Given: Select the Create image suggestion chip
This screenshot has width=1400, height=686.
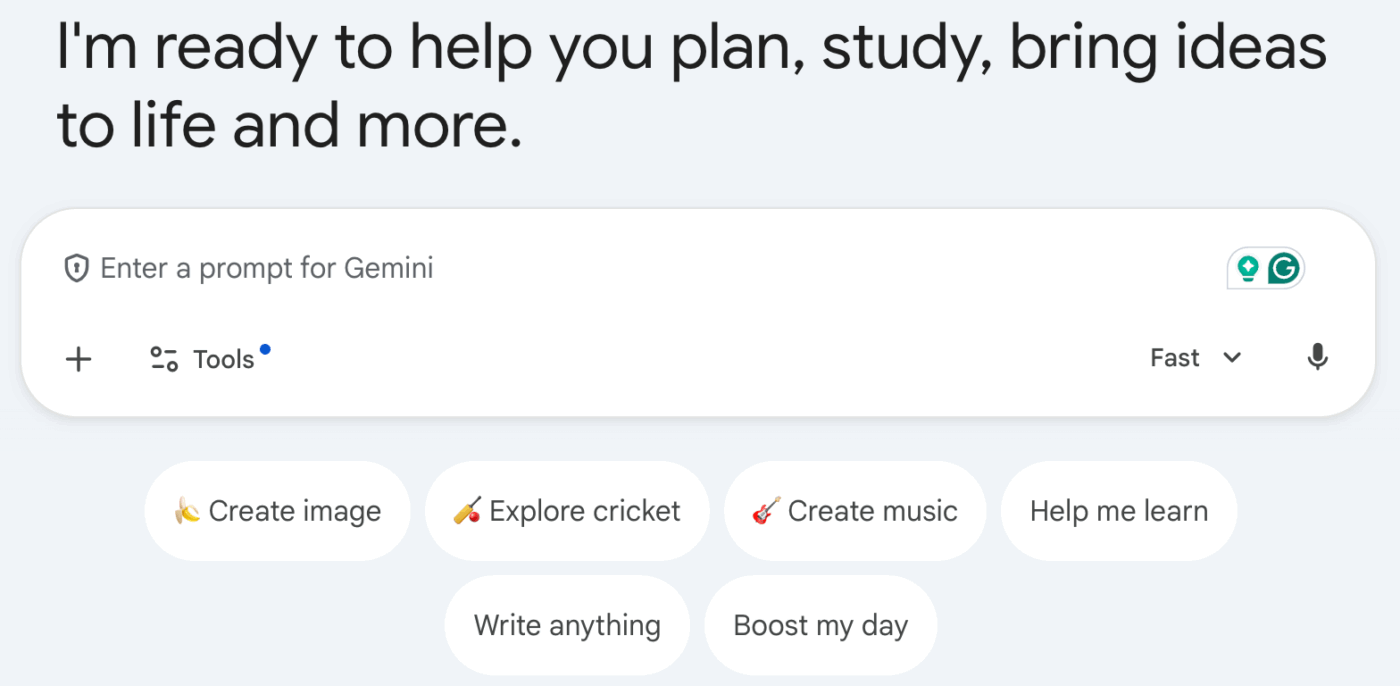Looking at the screenshot, I should (x=277, y=510).
